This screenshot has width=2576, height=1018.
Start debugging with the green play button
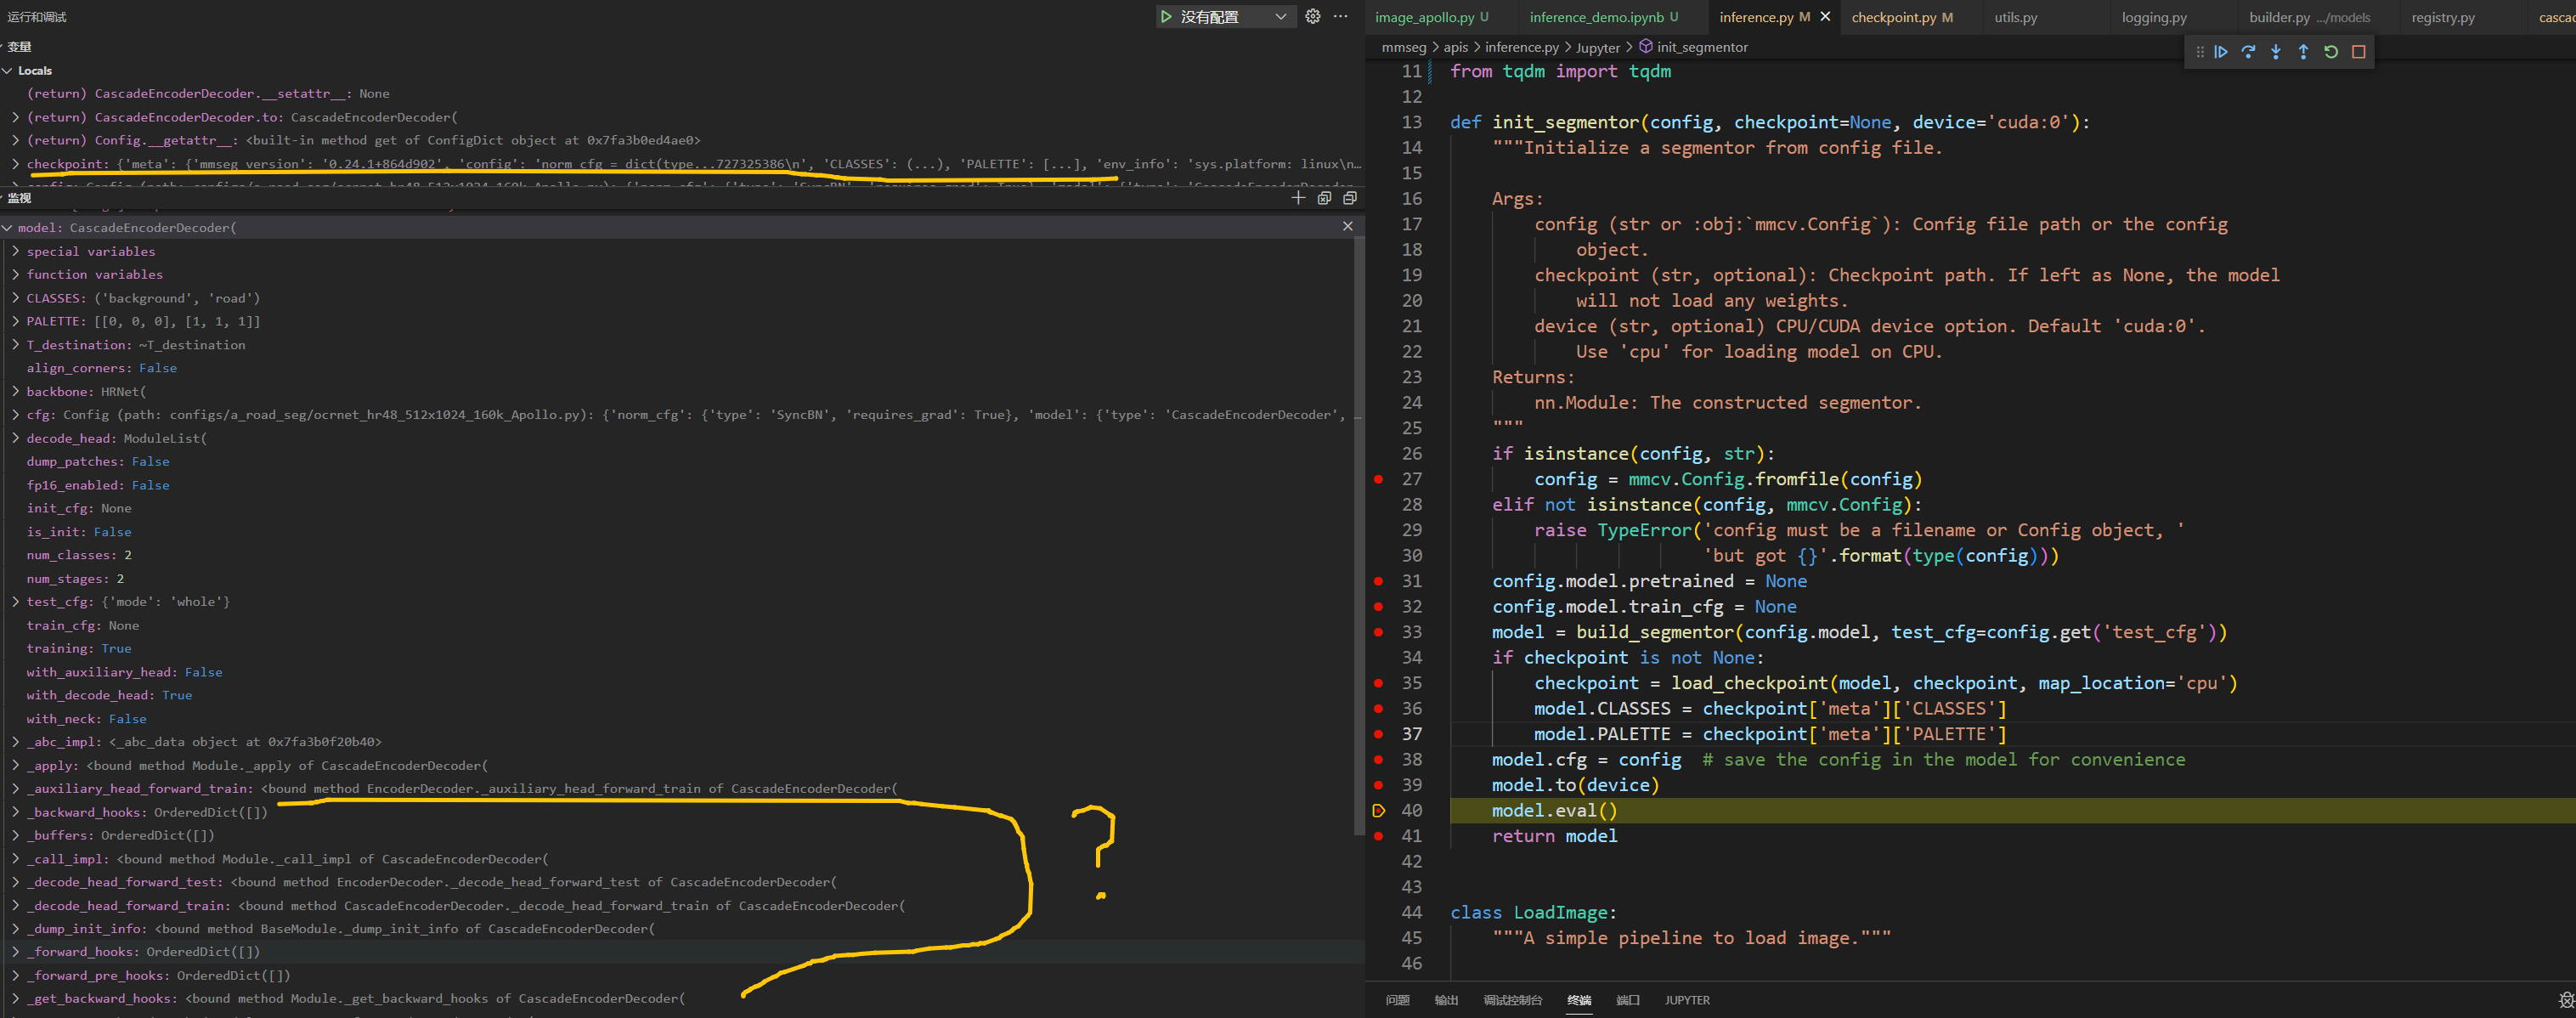[1166, 17]
